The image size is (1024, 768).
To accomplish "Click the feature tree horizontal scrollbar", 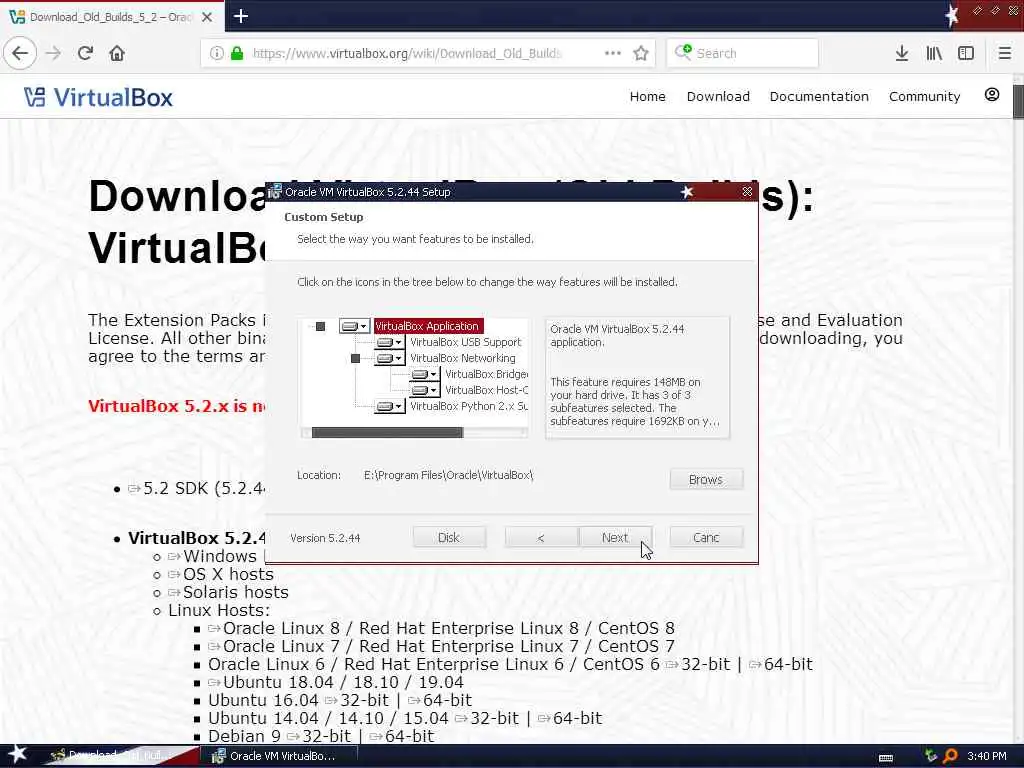I will [x=387, y=432].
